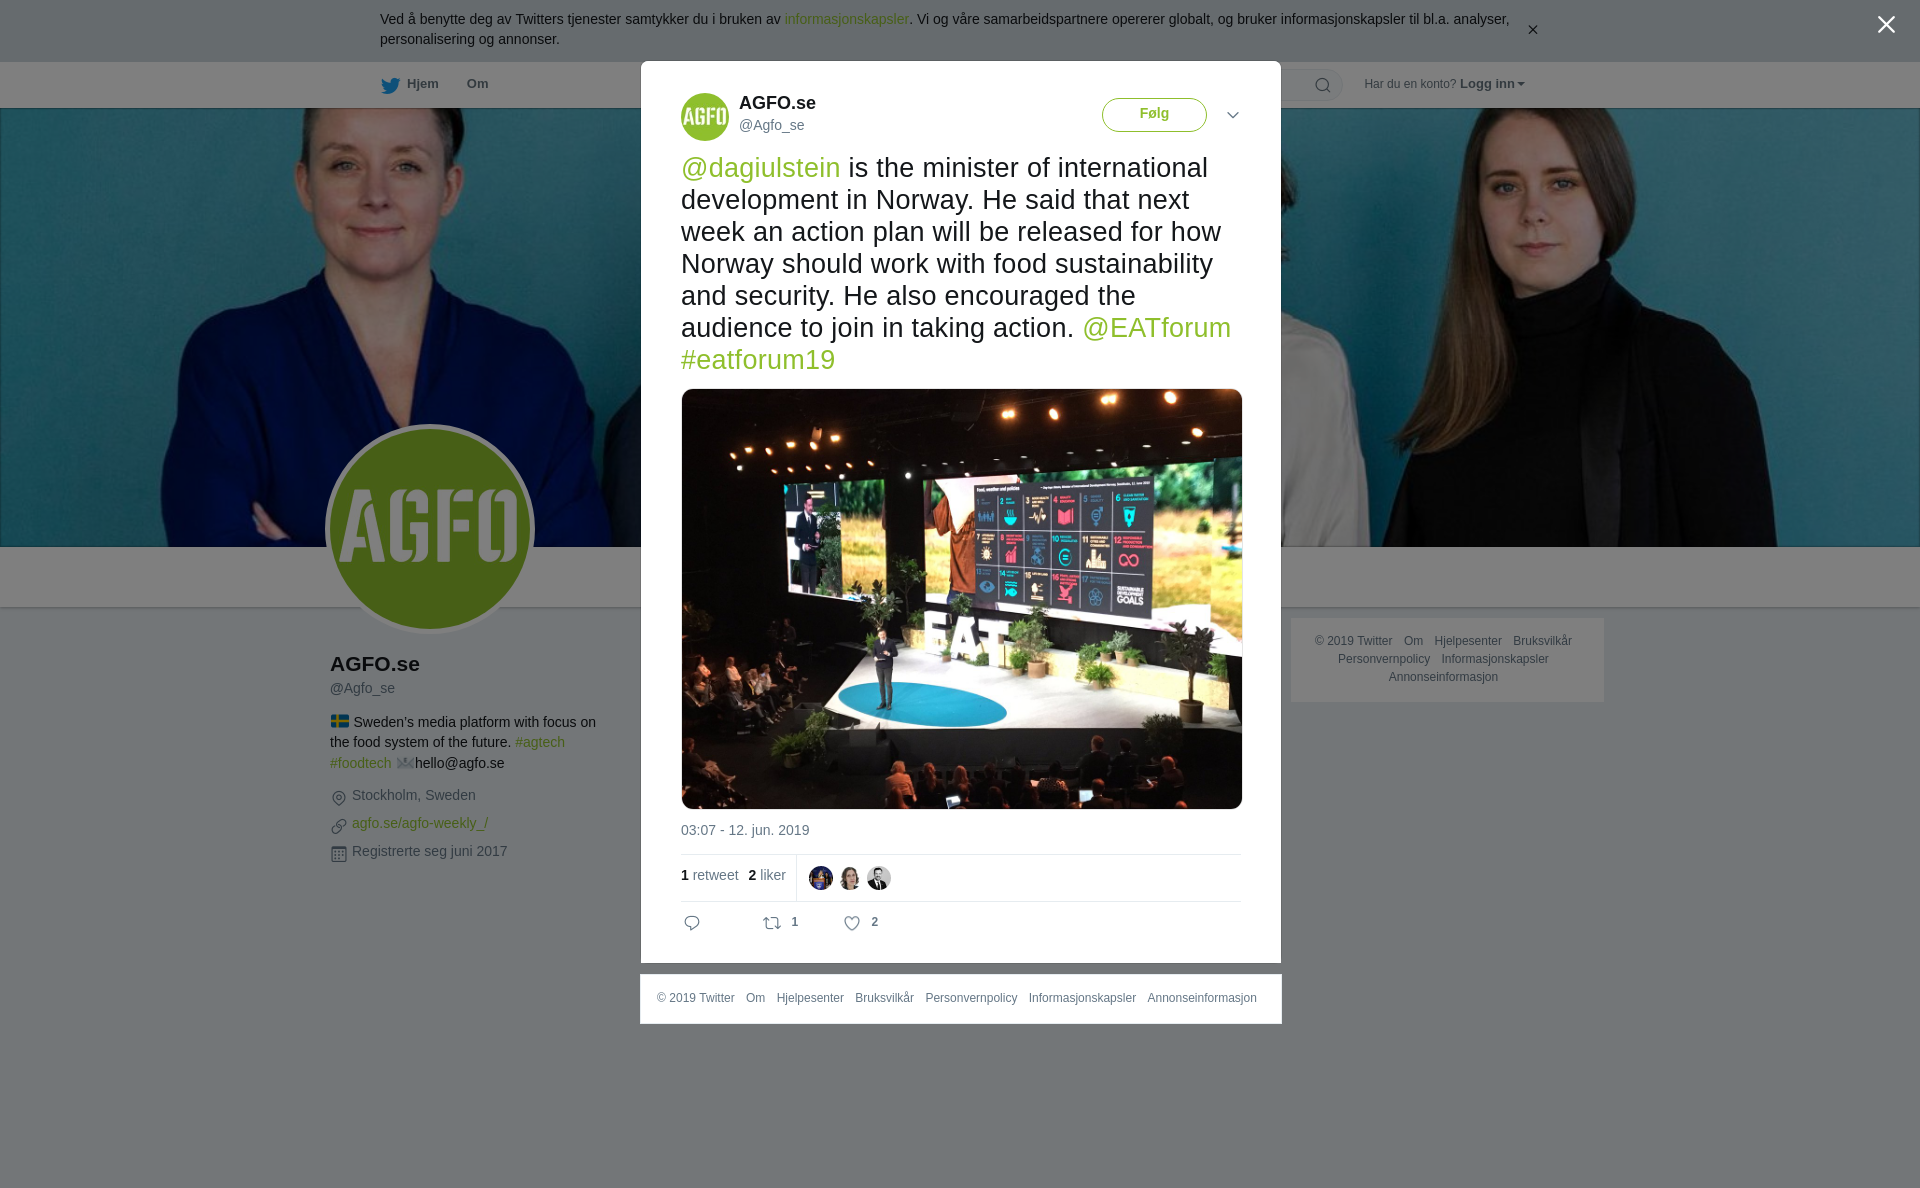Open the informasjonskapsler link in the banner
Screen dimensions: 1920x1188
coord(847,19)
